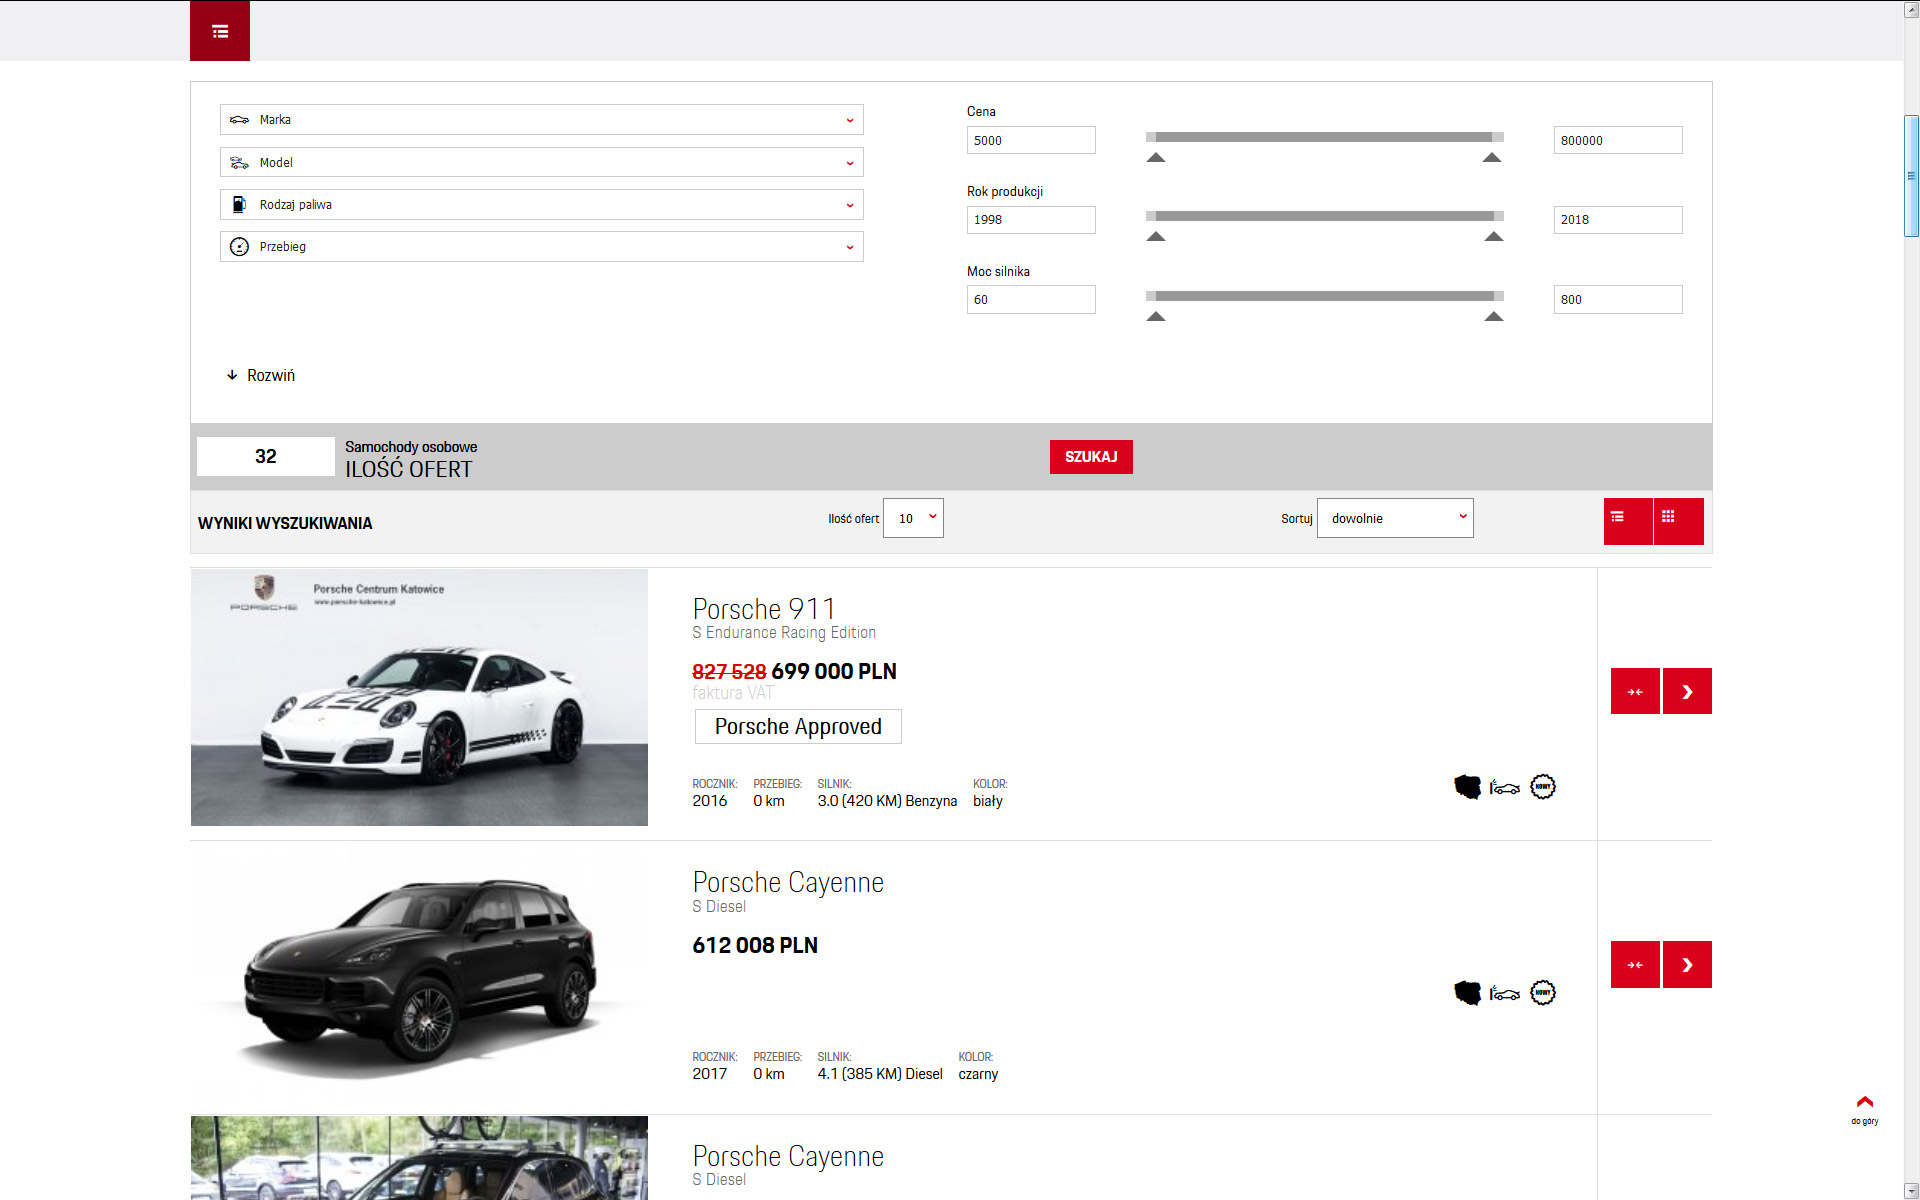Open the 612 008 PLN Porsche Cayenne title

click(788, 882)
